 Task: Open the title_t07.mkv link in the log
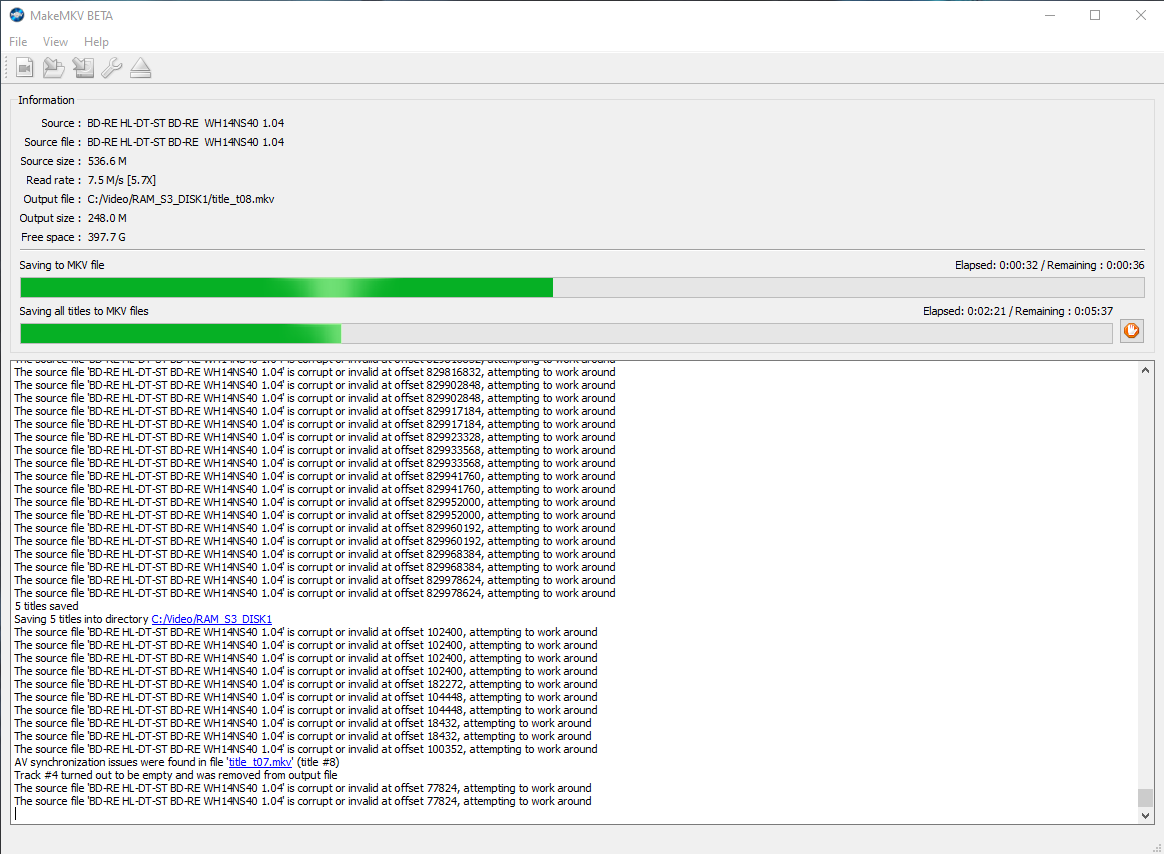pyautogui.click(x=260, y=762)
